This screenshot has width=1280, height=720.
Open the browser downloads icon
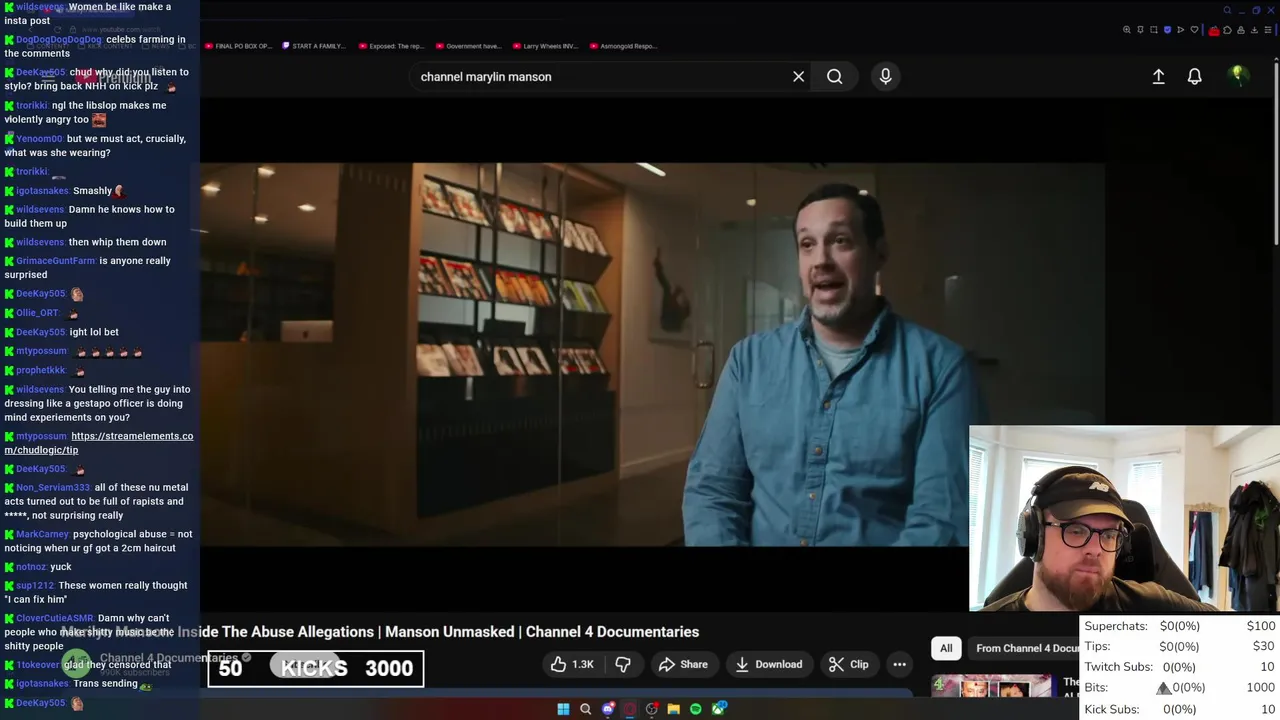tap(1254, 30)
